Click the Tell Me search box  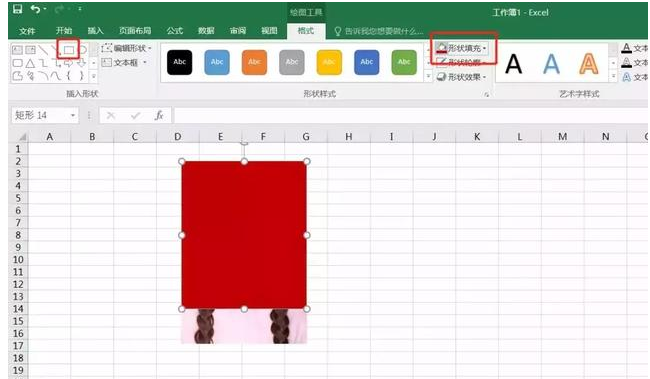point(379,31)
